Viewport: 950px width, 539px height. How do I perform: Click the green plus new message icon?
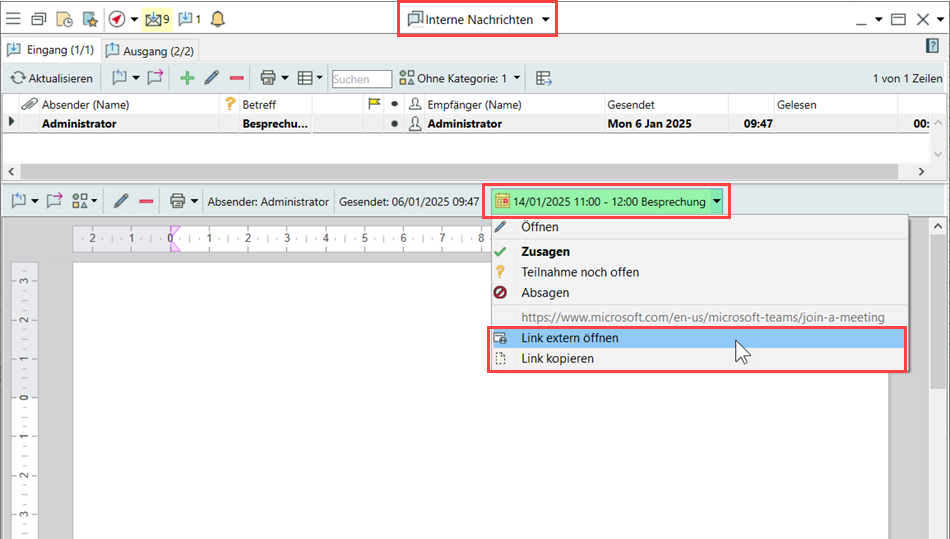click(186, 78)
